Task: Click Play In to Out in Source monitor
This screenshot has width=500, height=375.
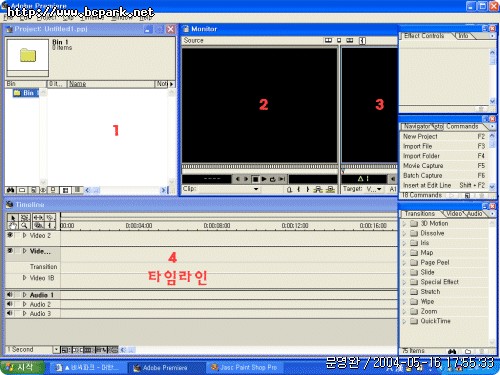Action: coord(282,179)
